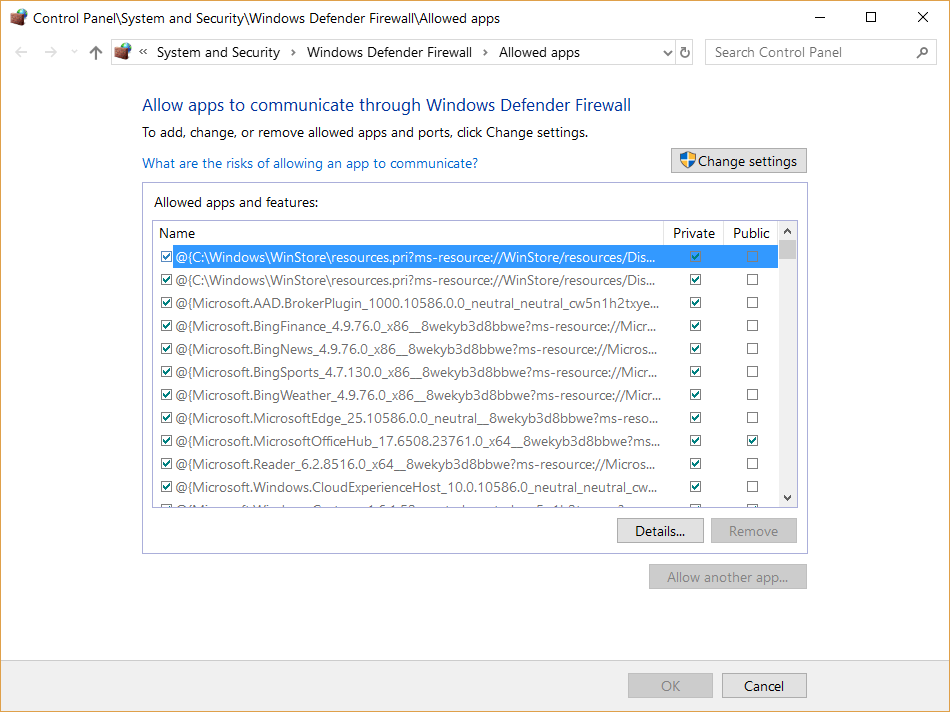Click the Forward navigation arrow

[x=51, y=53]
